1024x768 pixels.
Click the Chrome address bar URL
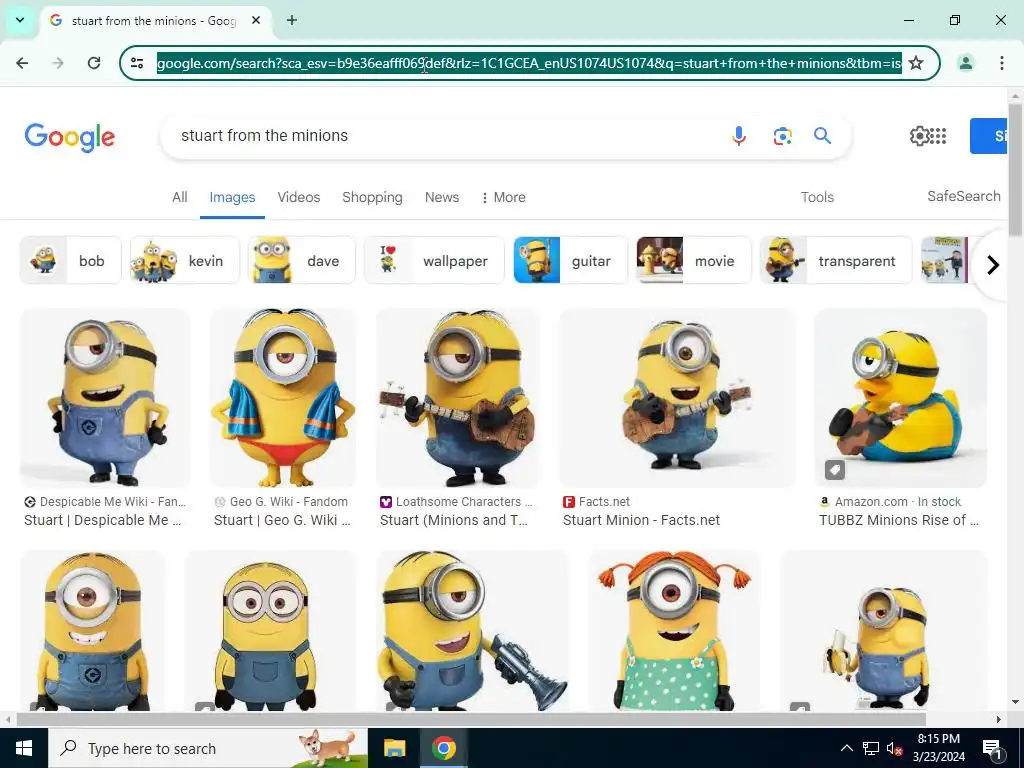(x=529, y=63)
